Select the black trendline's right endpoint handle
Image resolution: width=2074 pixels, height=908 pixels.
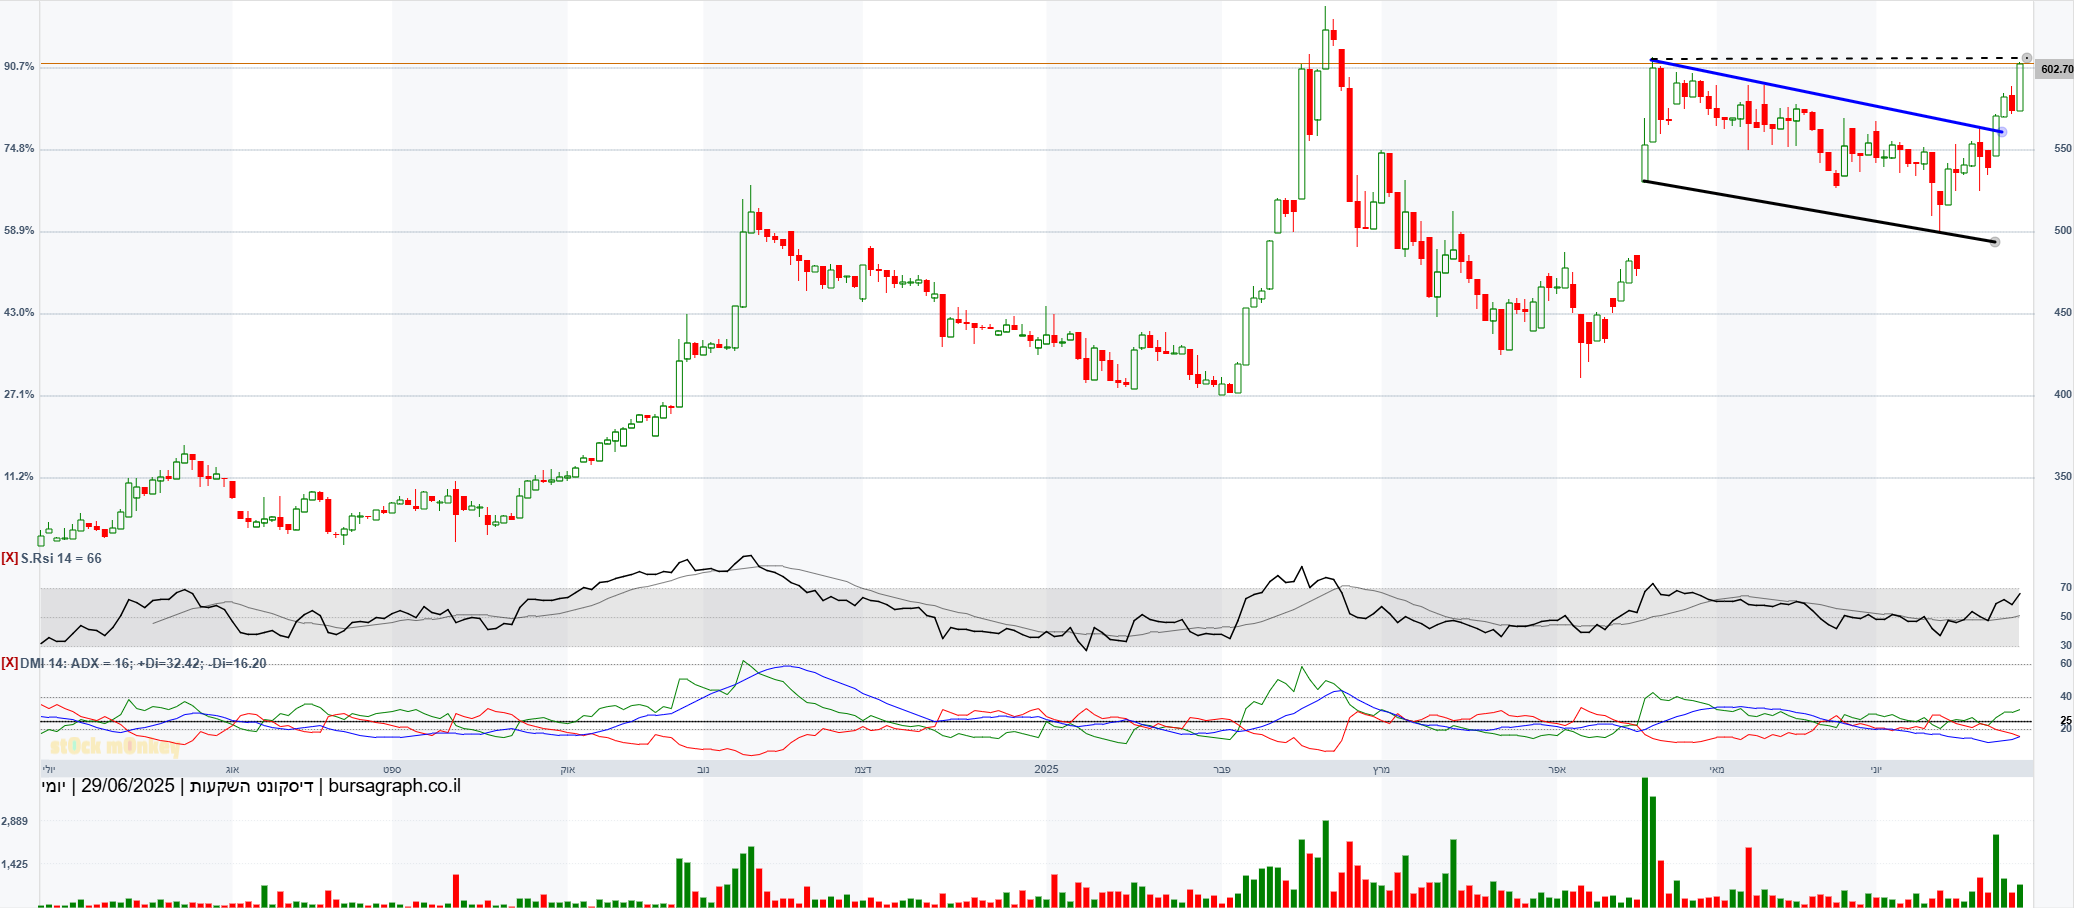click(1995, 242)
